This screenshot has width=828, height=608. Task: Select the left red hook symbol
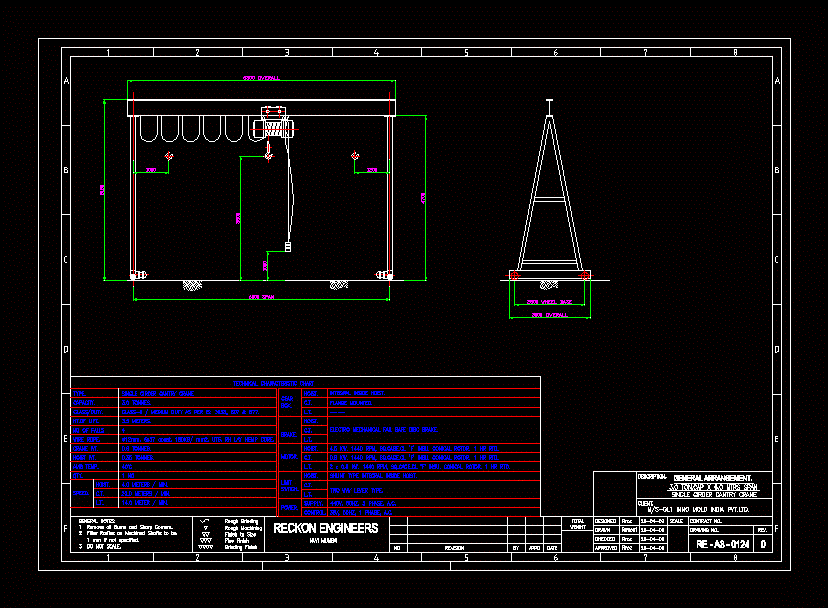[171, 155]
